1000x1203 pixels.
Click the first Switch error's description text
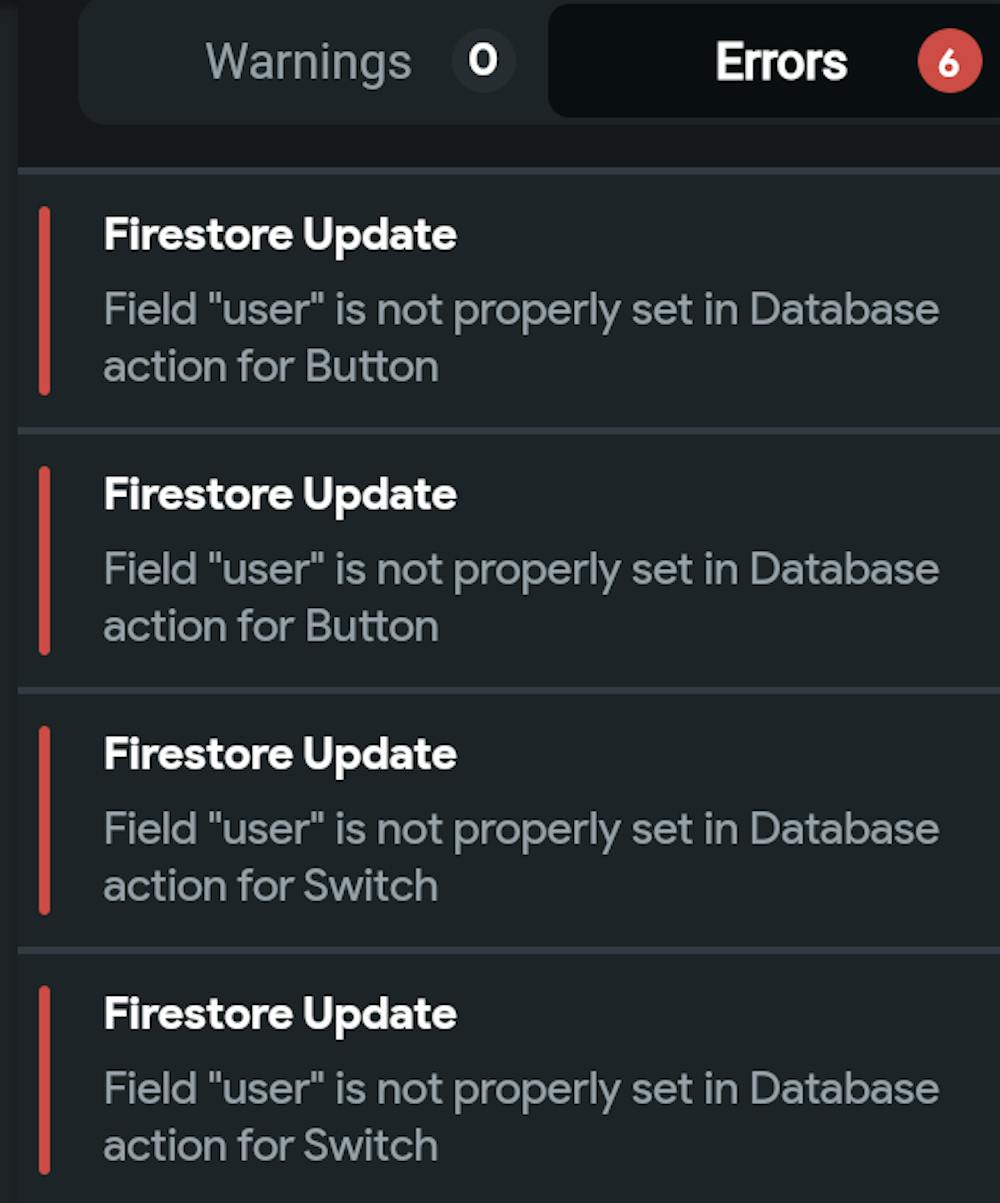pos(520,858)
